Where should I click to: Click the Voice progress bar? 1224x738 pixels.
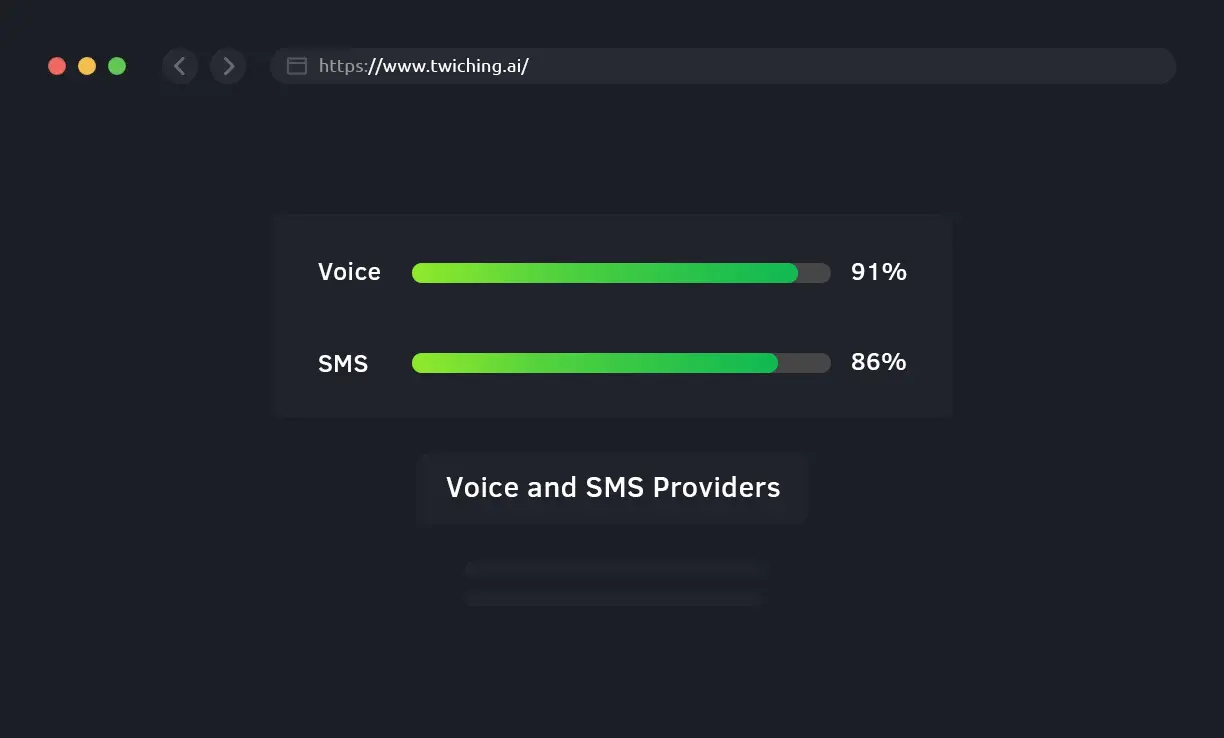tap(621, 273)
